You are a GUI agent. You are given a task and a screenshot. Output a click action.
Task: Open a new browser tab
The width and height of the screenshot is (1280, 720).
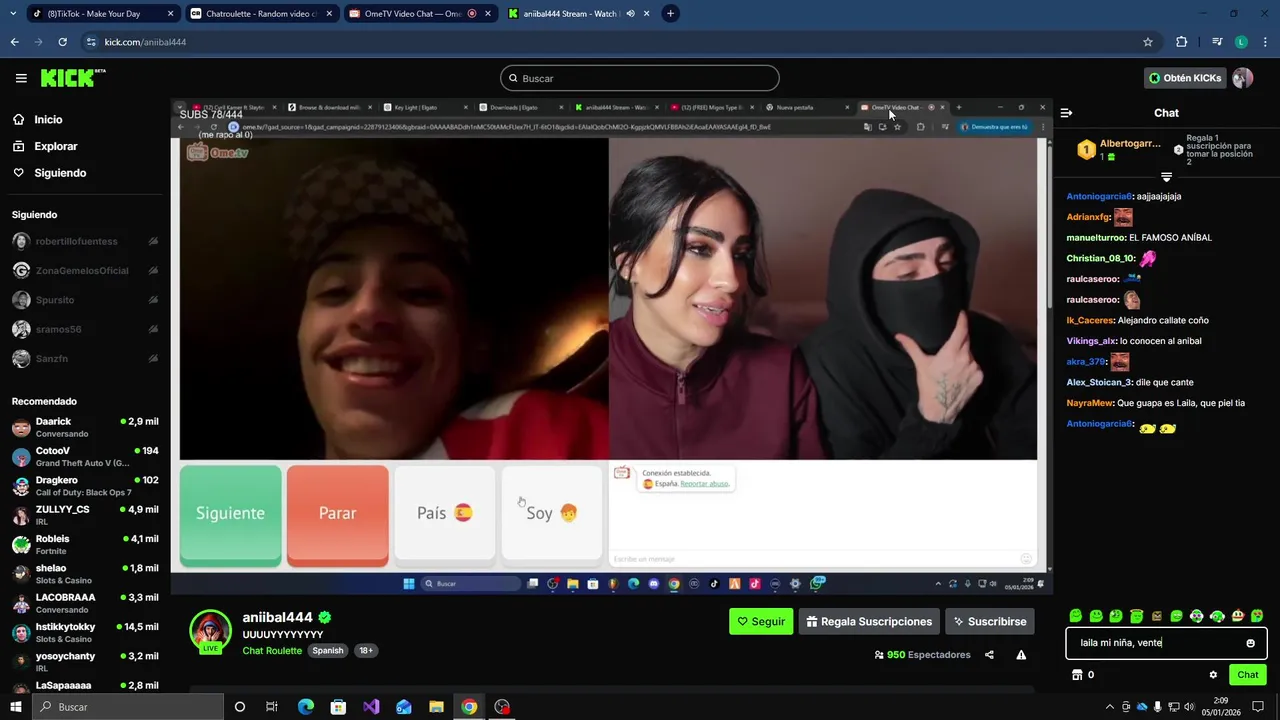click(x=670, y=14)
